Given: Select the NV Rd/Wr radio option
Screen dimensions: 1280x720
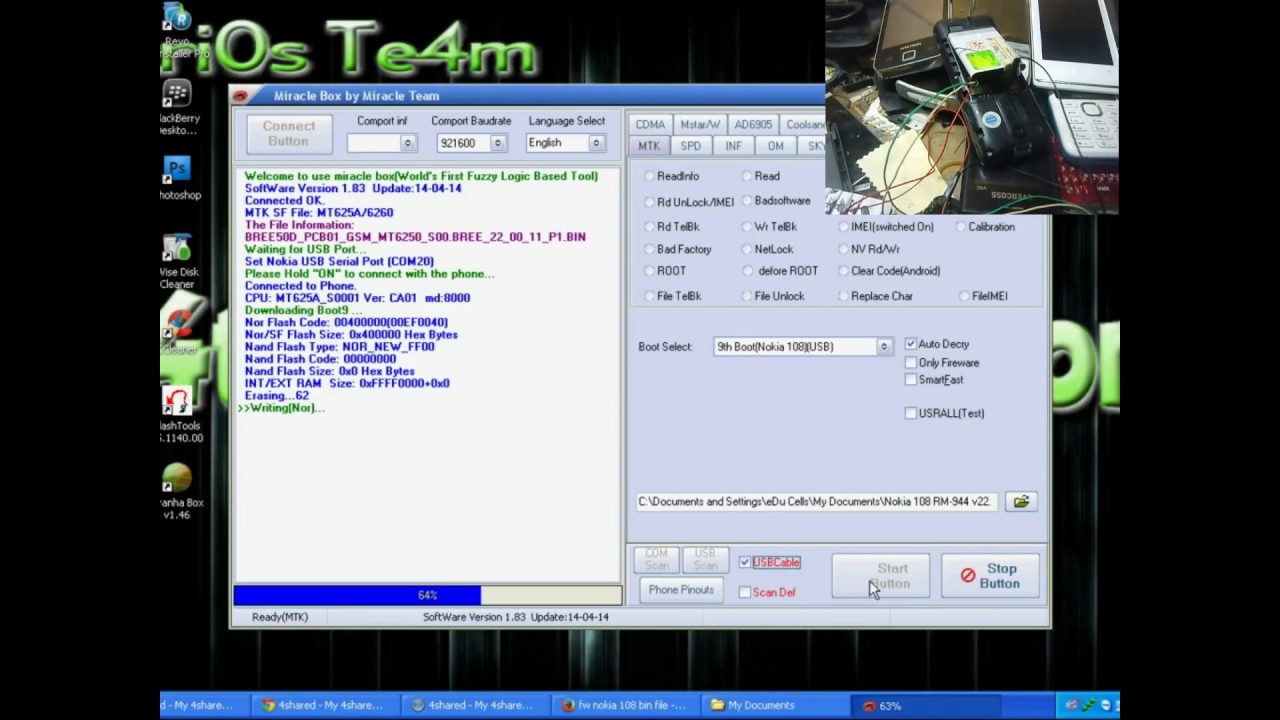Looking at the screenshot, I should [x=869, y=249].
